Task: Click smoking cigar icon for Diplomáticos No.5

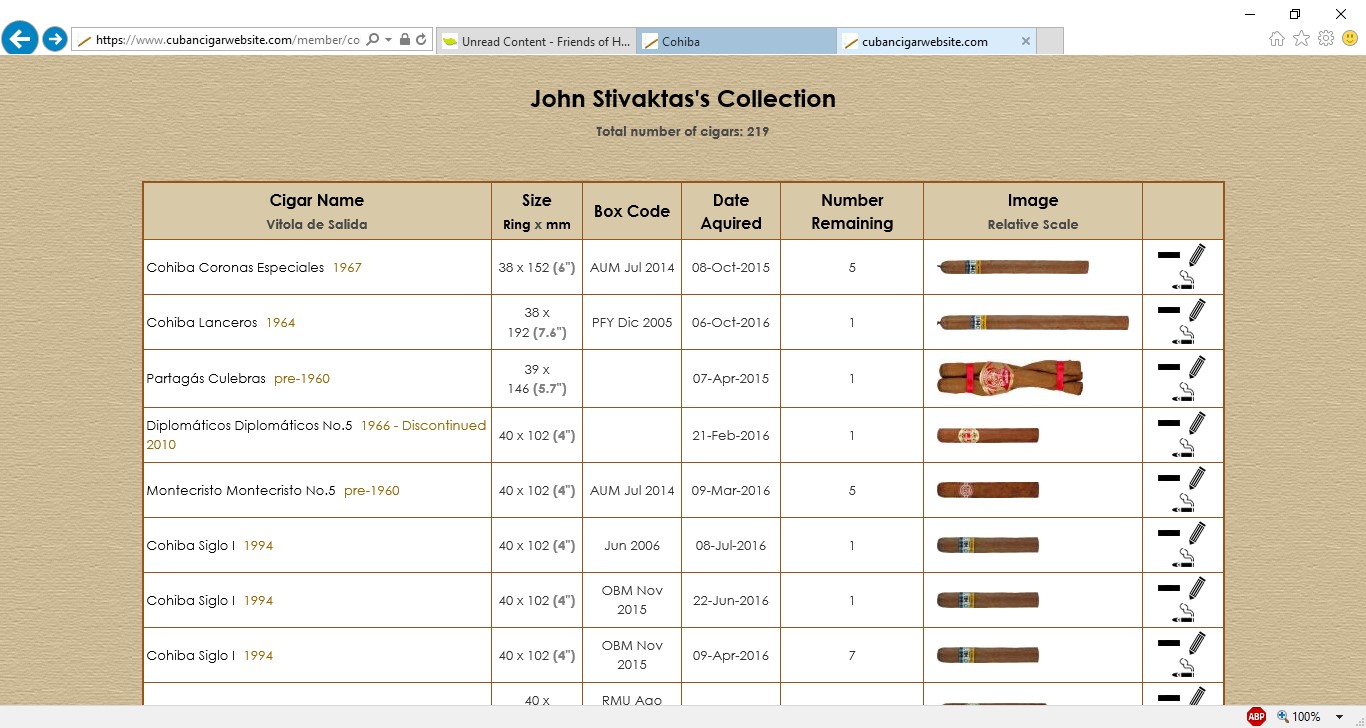Action: coord(1184,448)
